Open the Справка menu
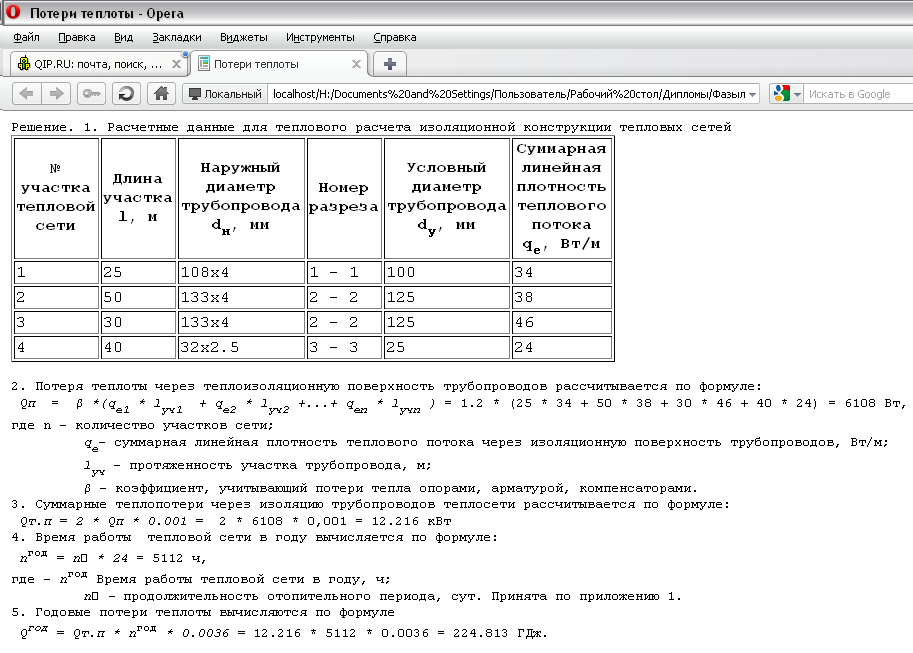The height and width of the screenshot is (653, 913). pyautogui.click(x=394, y=37)
